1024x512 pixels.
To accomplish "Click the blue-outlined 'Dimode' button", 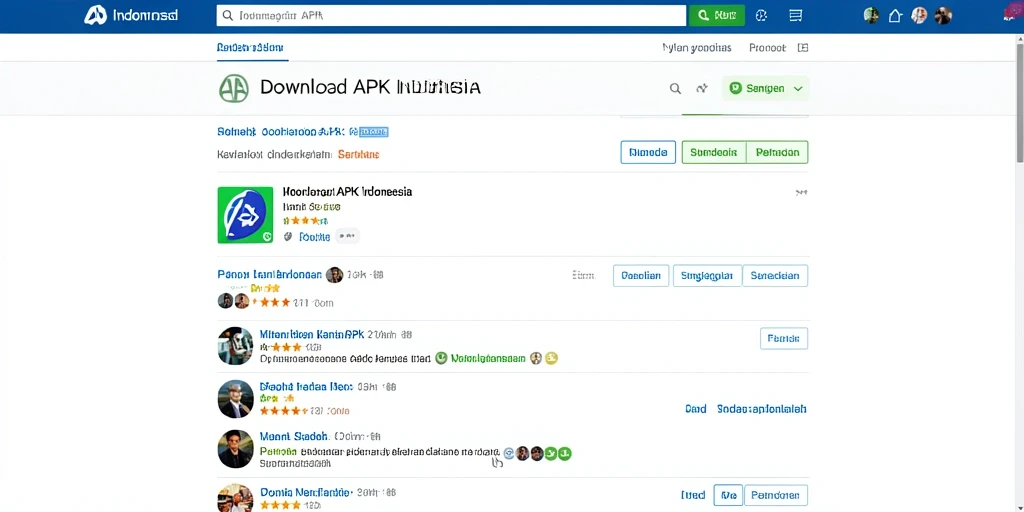I will click(648, 152).
